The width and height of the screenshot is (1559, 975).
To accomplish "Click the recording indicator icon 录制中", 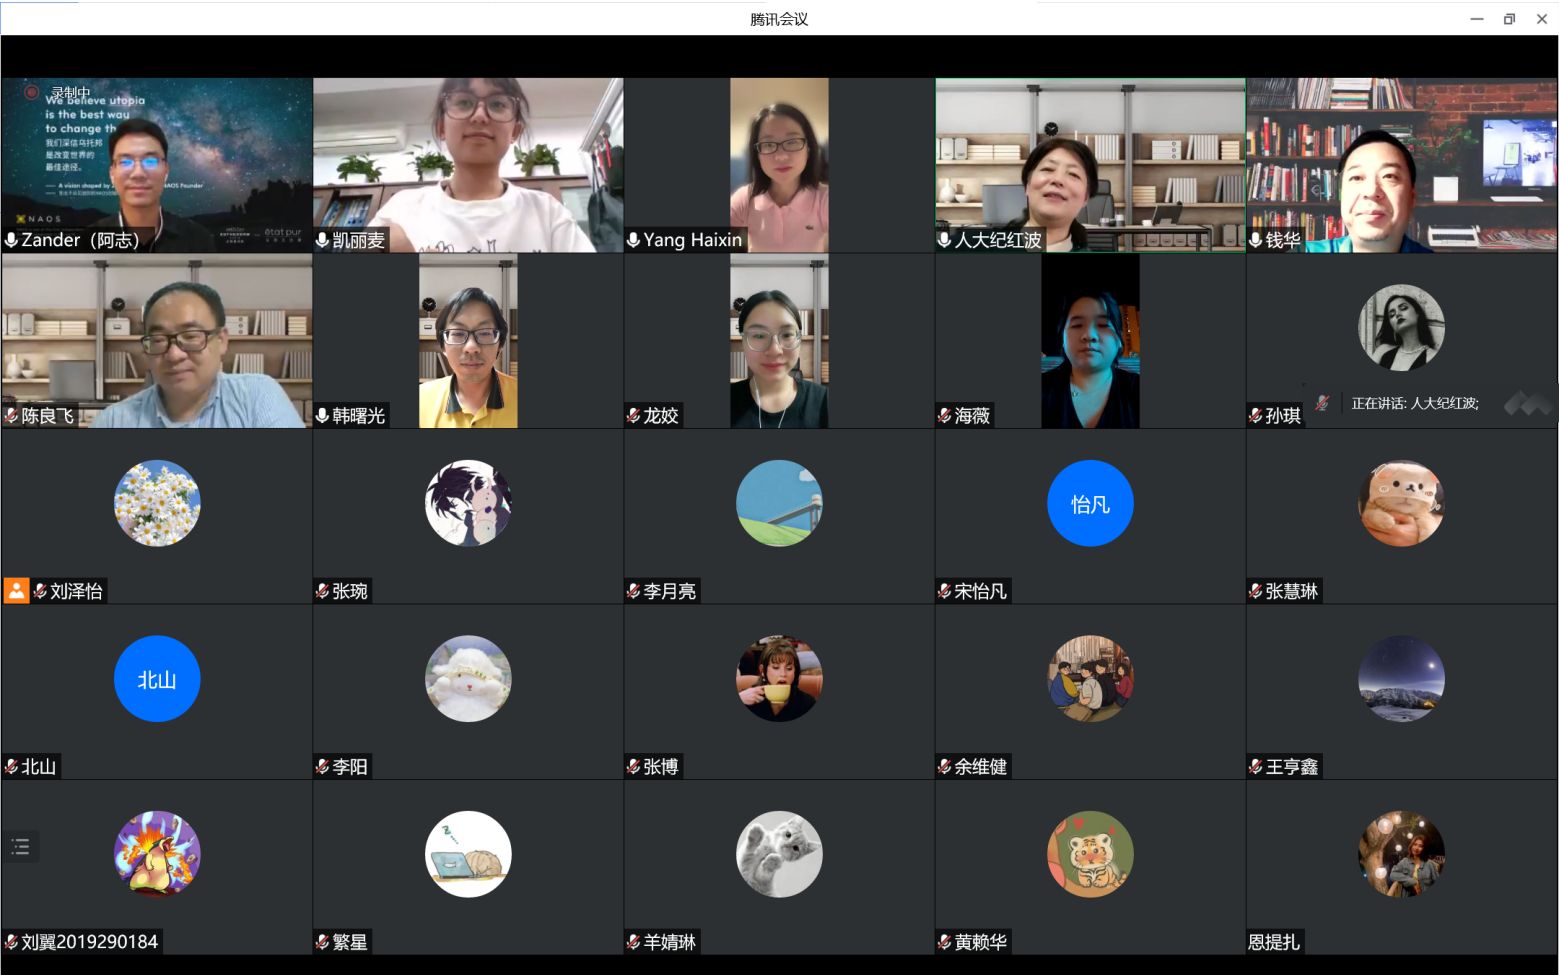I will click(x=32, y=92).
